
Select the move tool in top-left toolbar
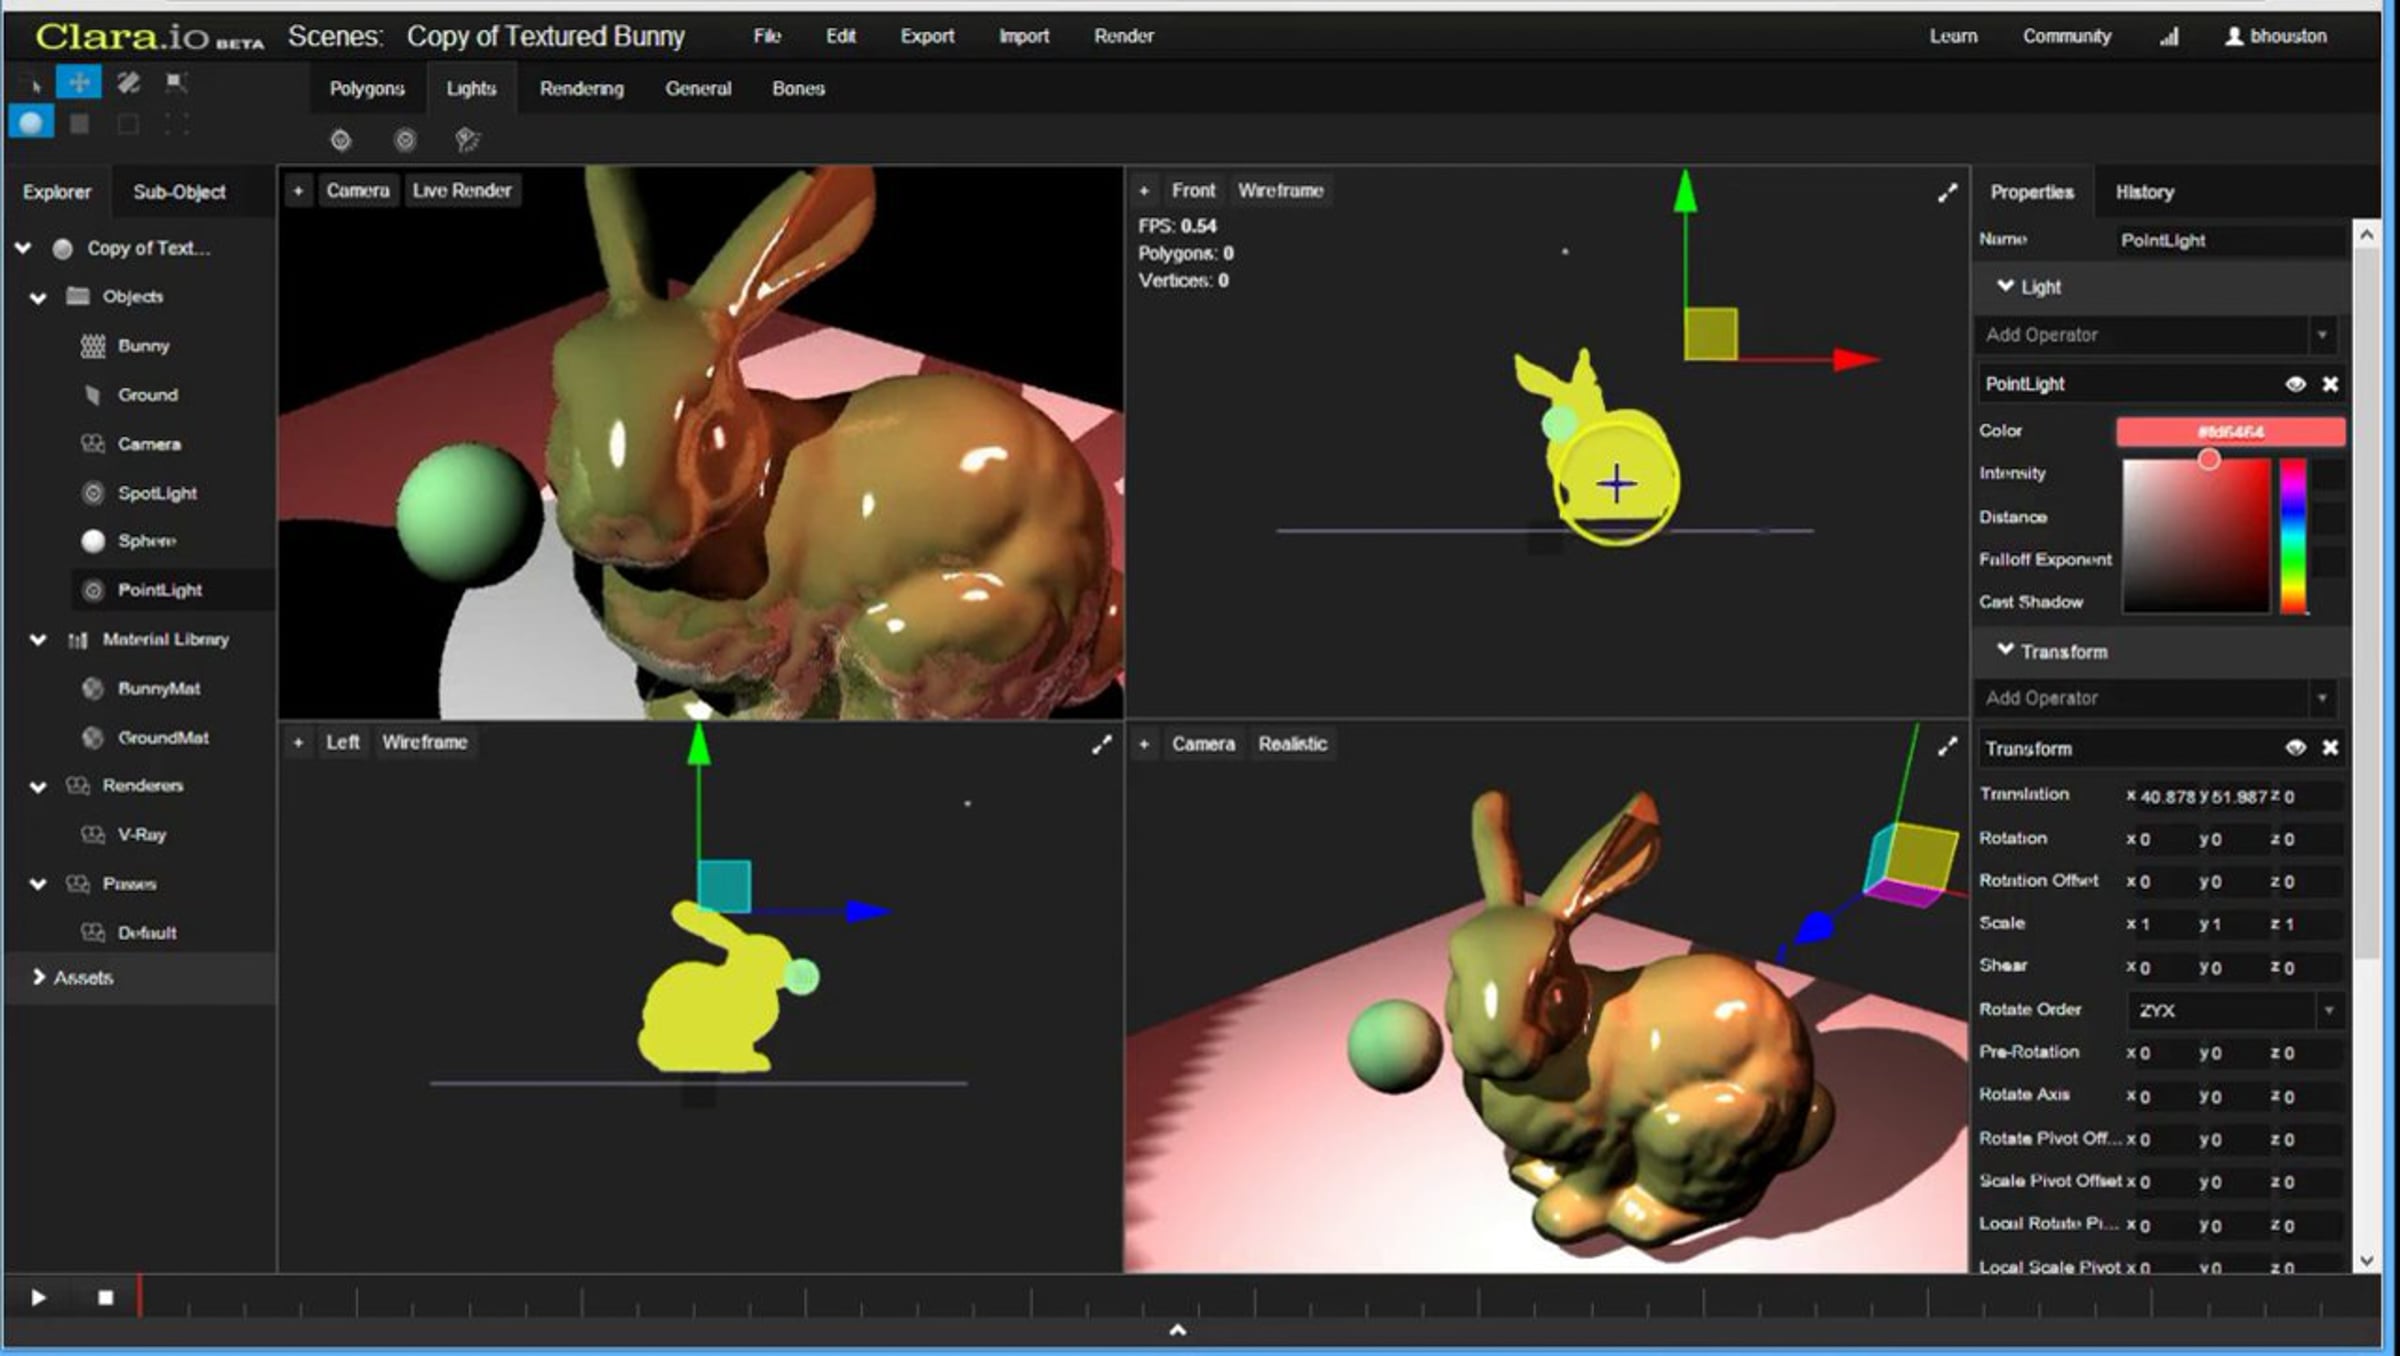tap(79, 82)
